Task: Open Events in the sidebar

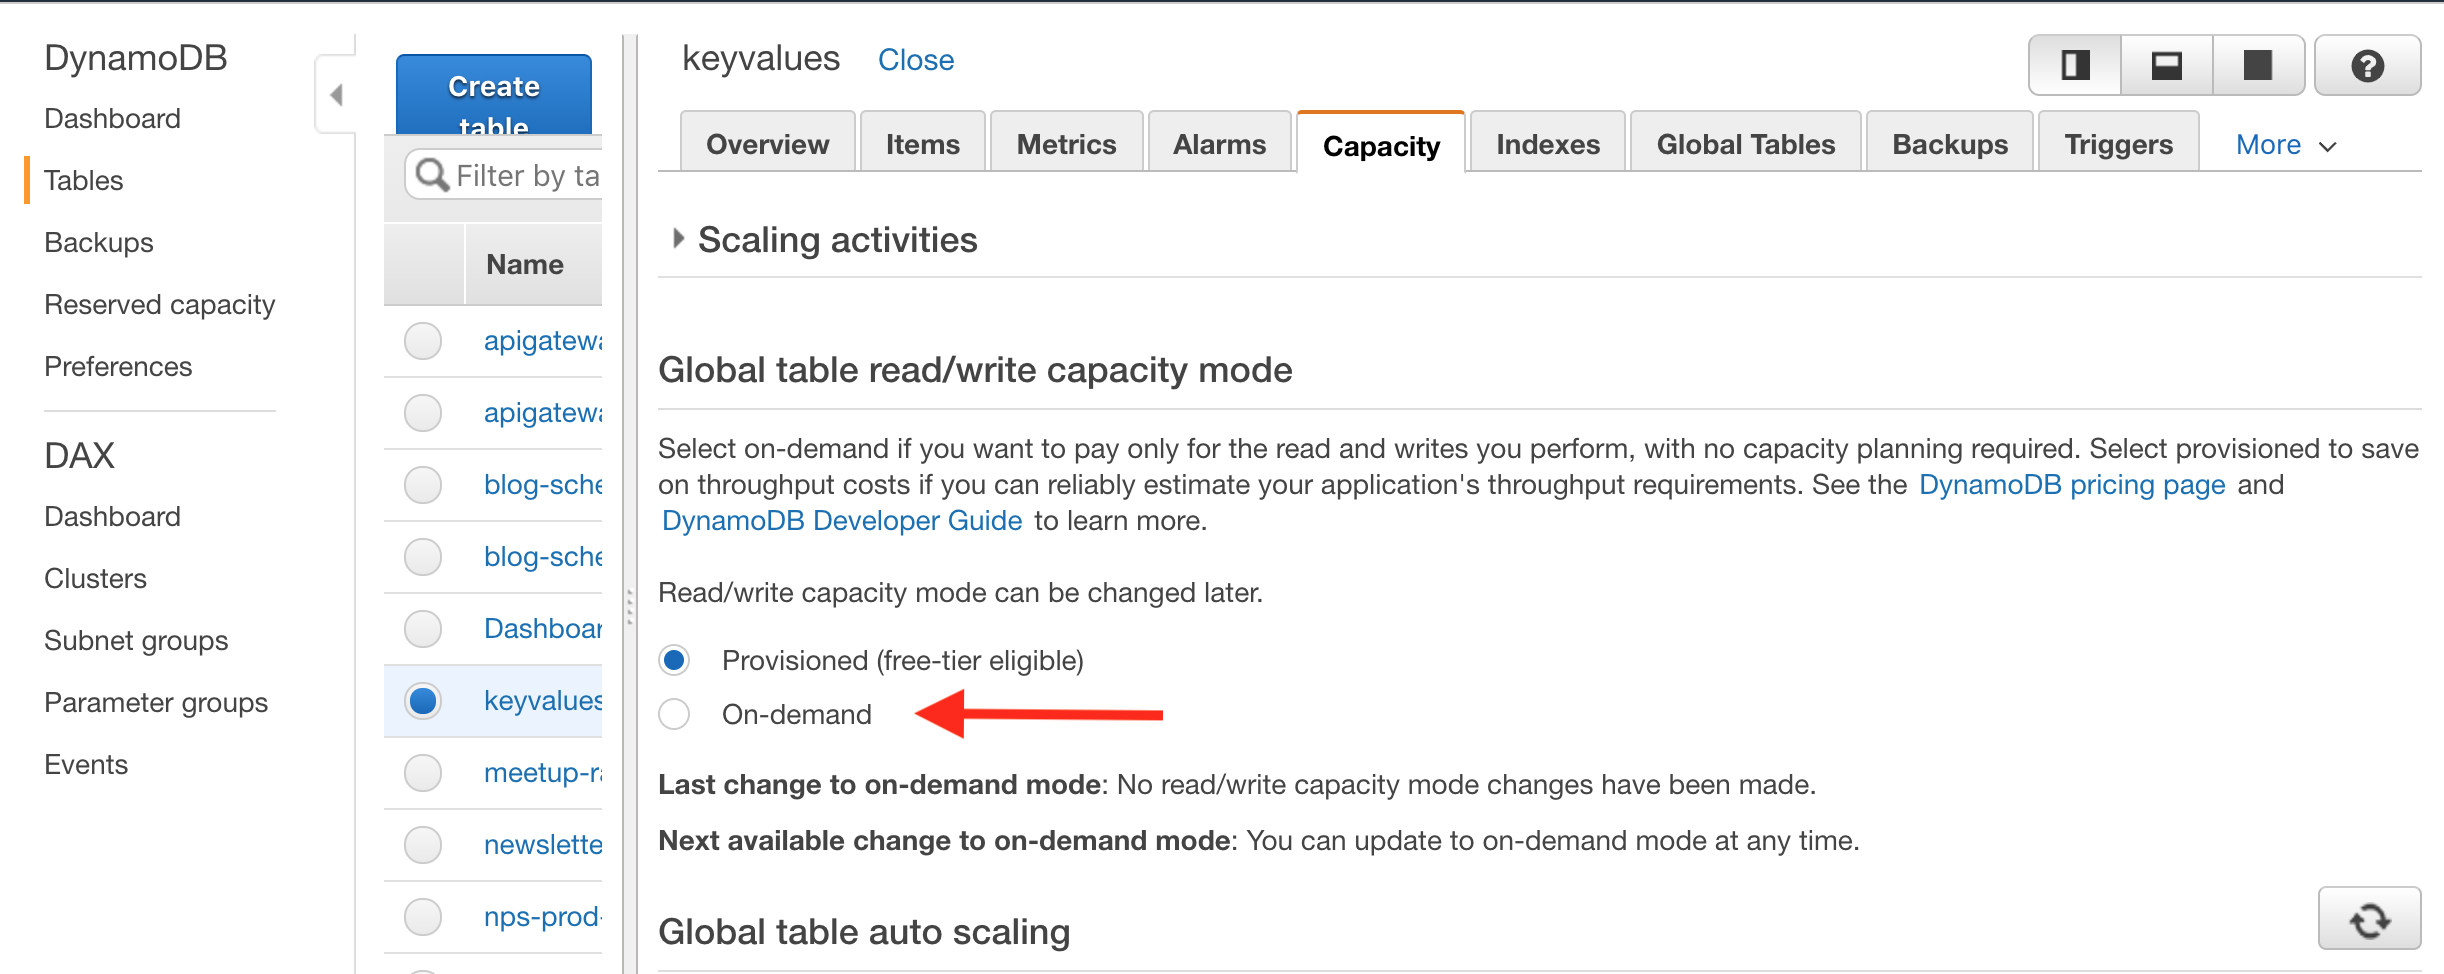Action: point(86,764)
